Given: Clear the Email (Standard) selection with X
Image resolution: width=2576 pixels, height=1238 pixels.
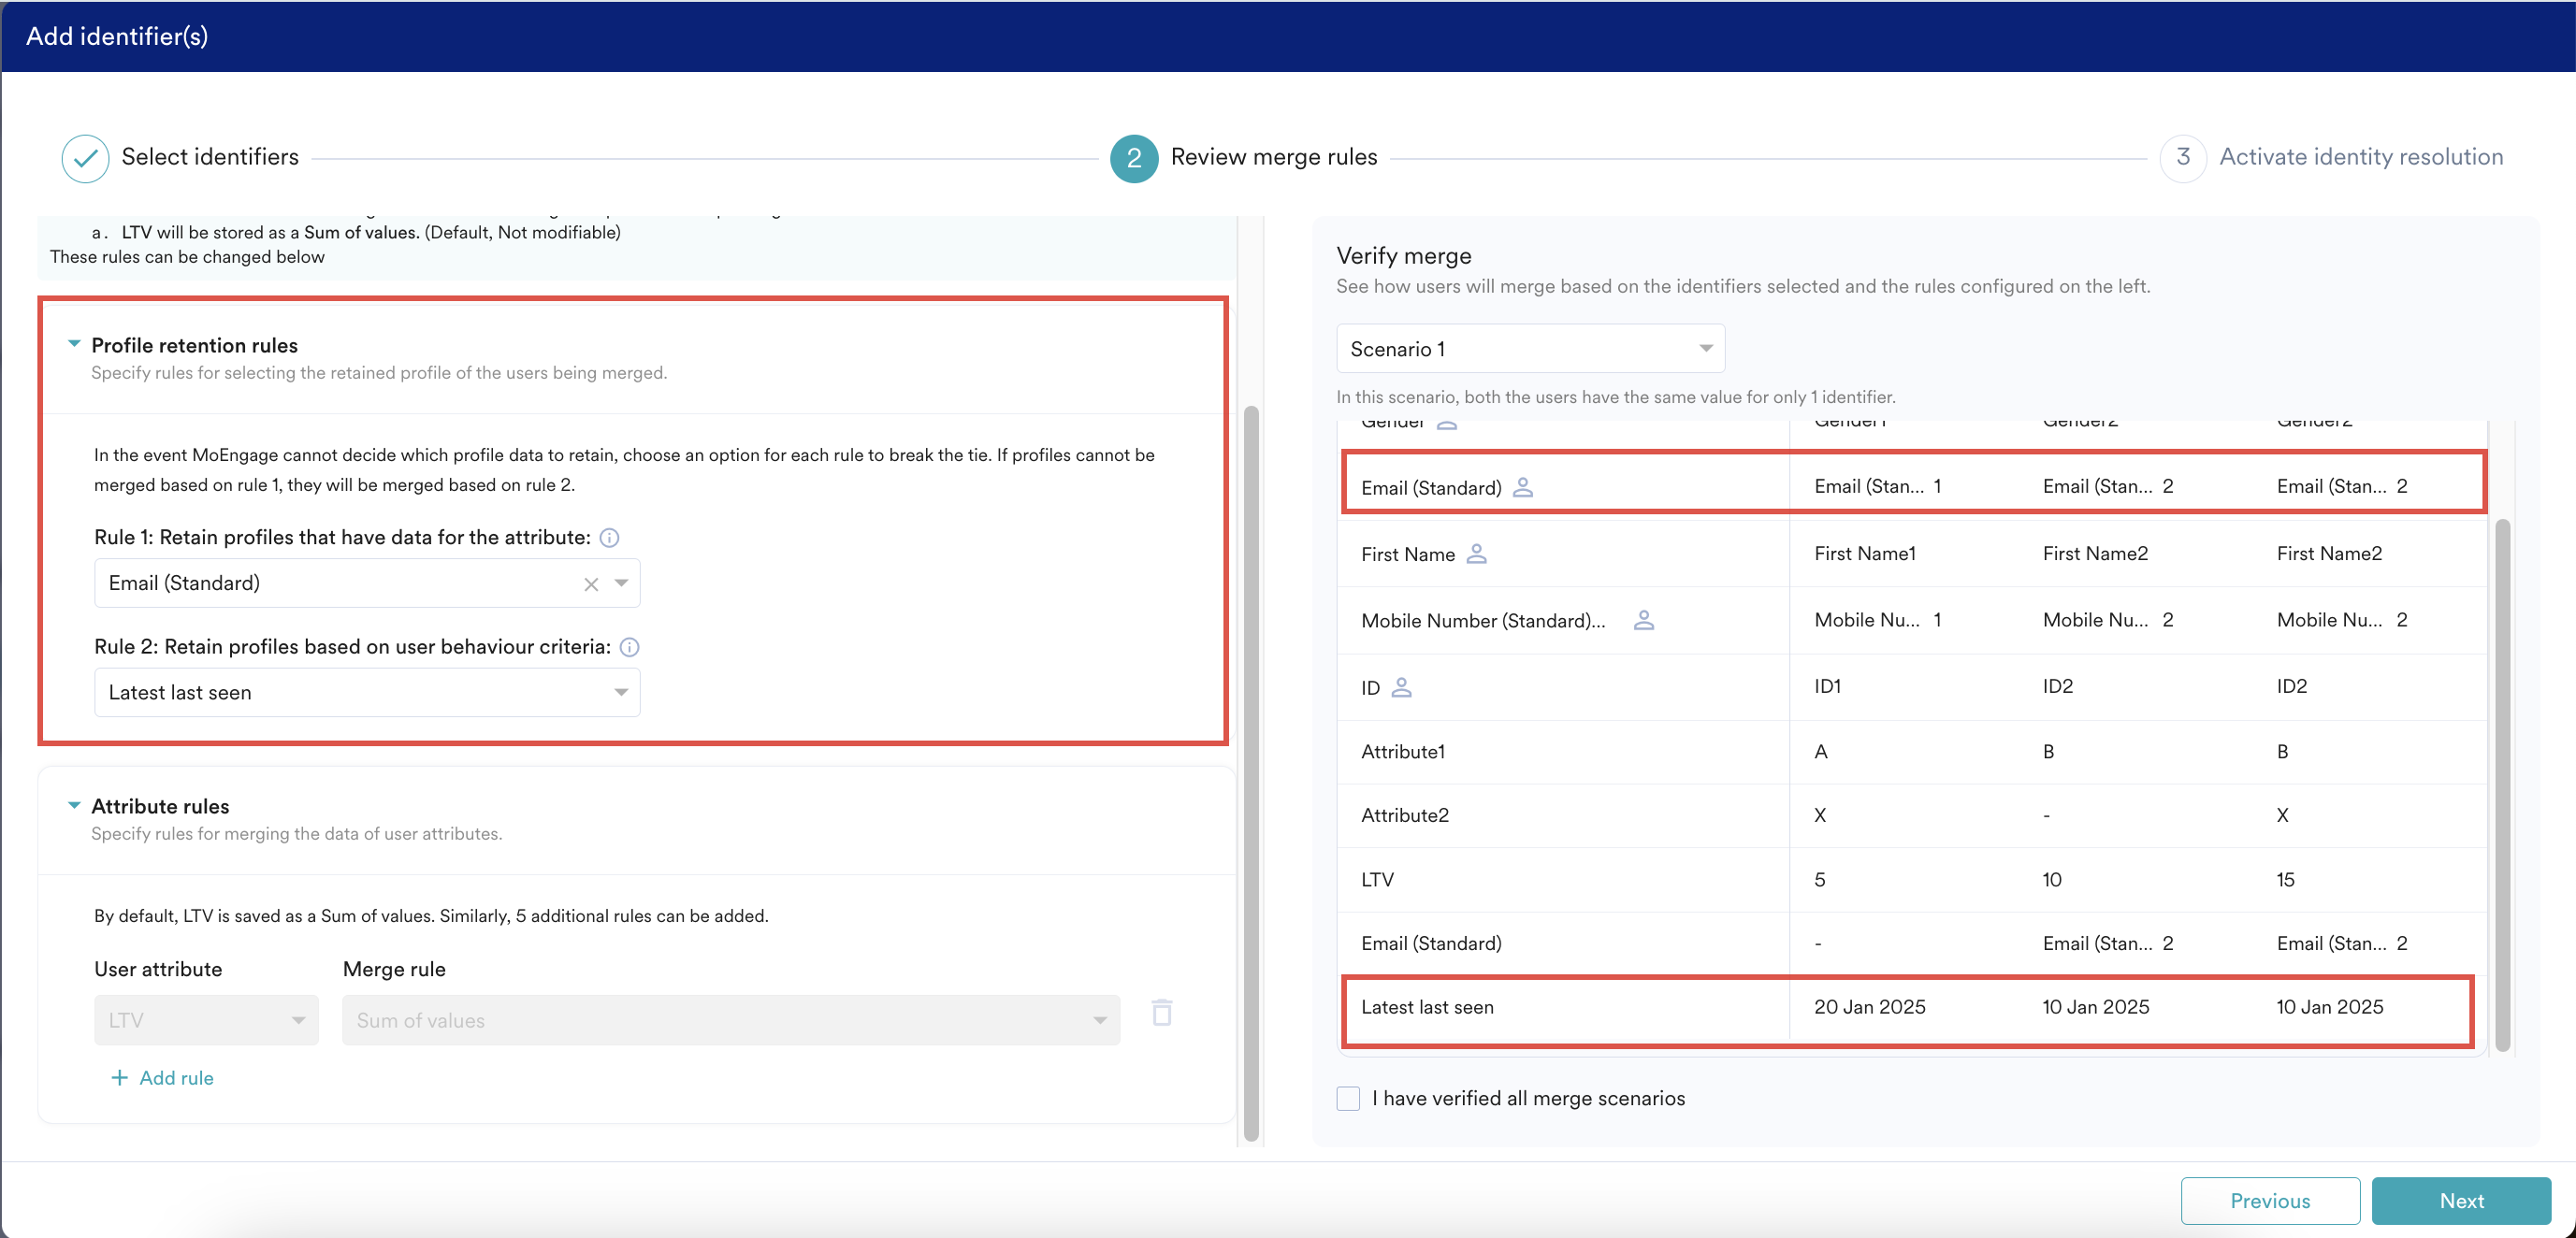Looking at the screenshot, I should tap(591, 584).
